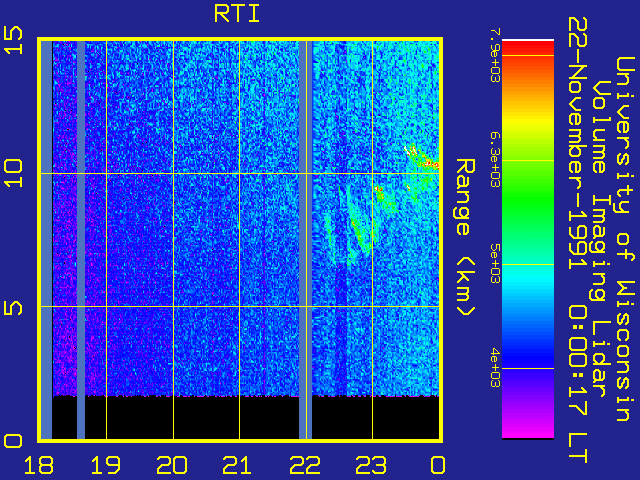Click the red top of the color bar
Screen dimensions: 640x480
point(528,49)
